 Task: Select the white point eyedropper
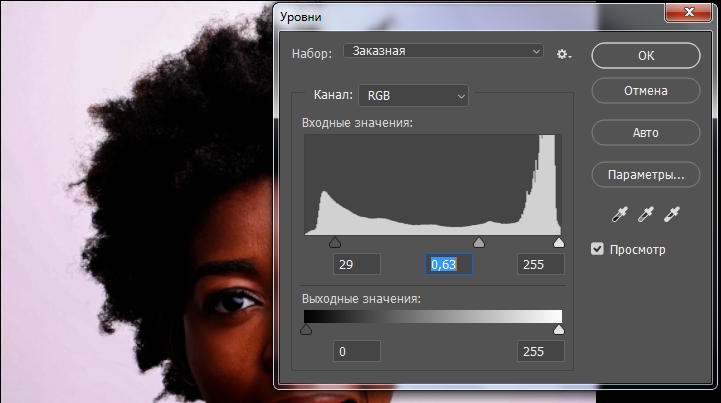click(672, 214)
